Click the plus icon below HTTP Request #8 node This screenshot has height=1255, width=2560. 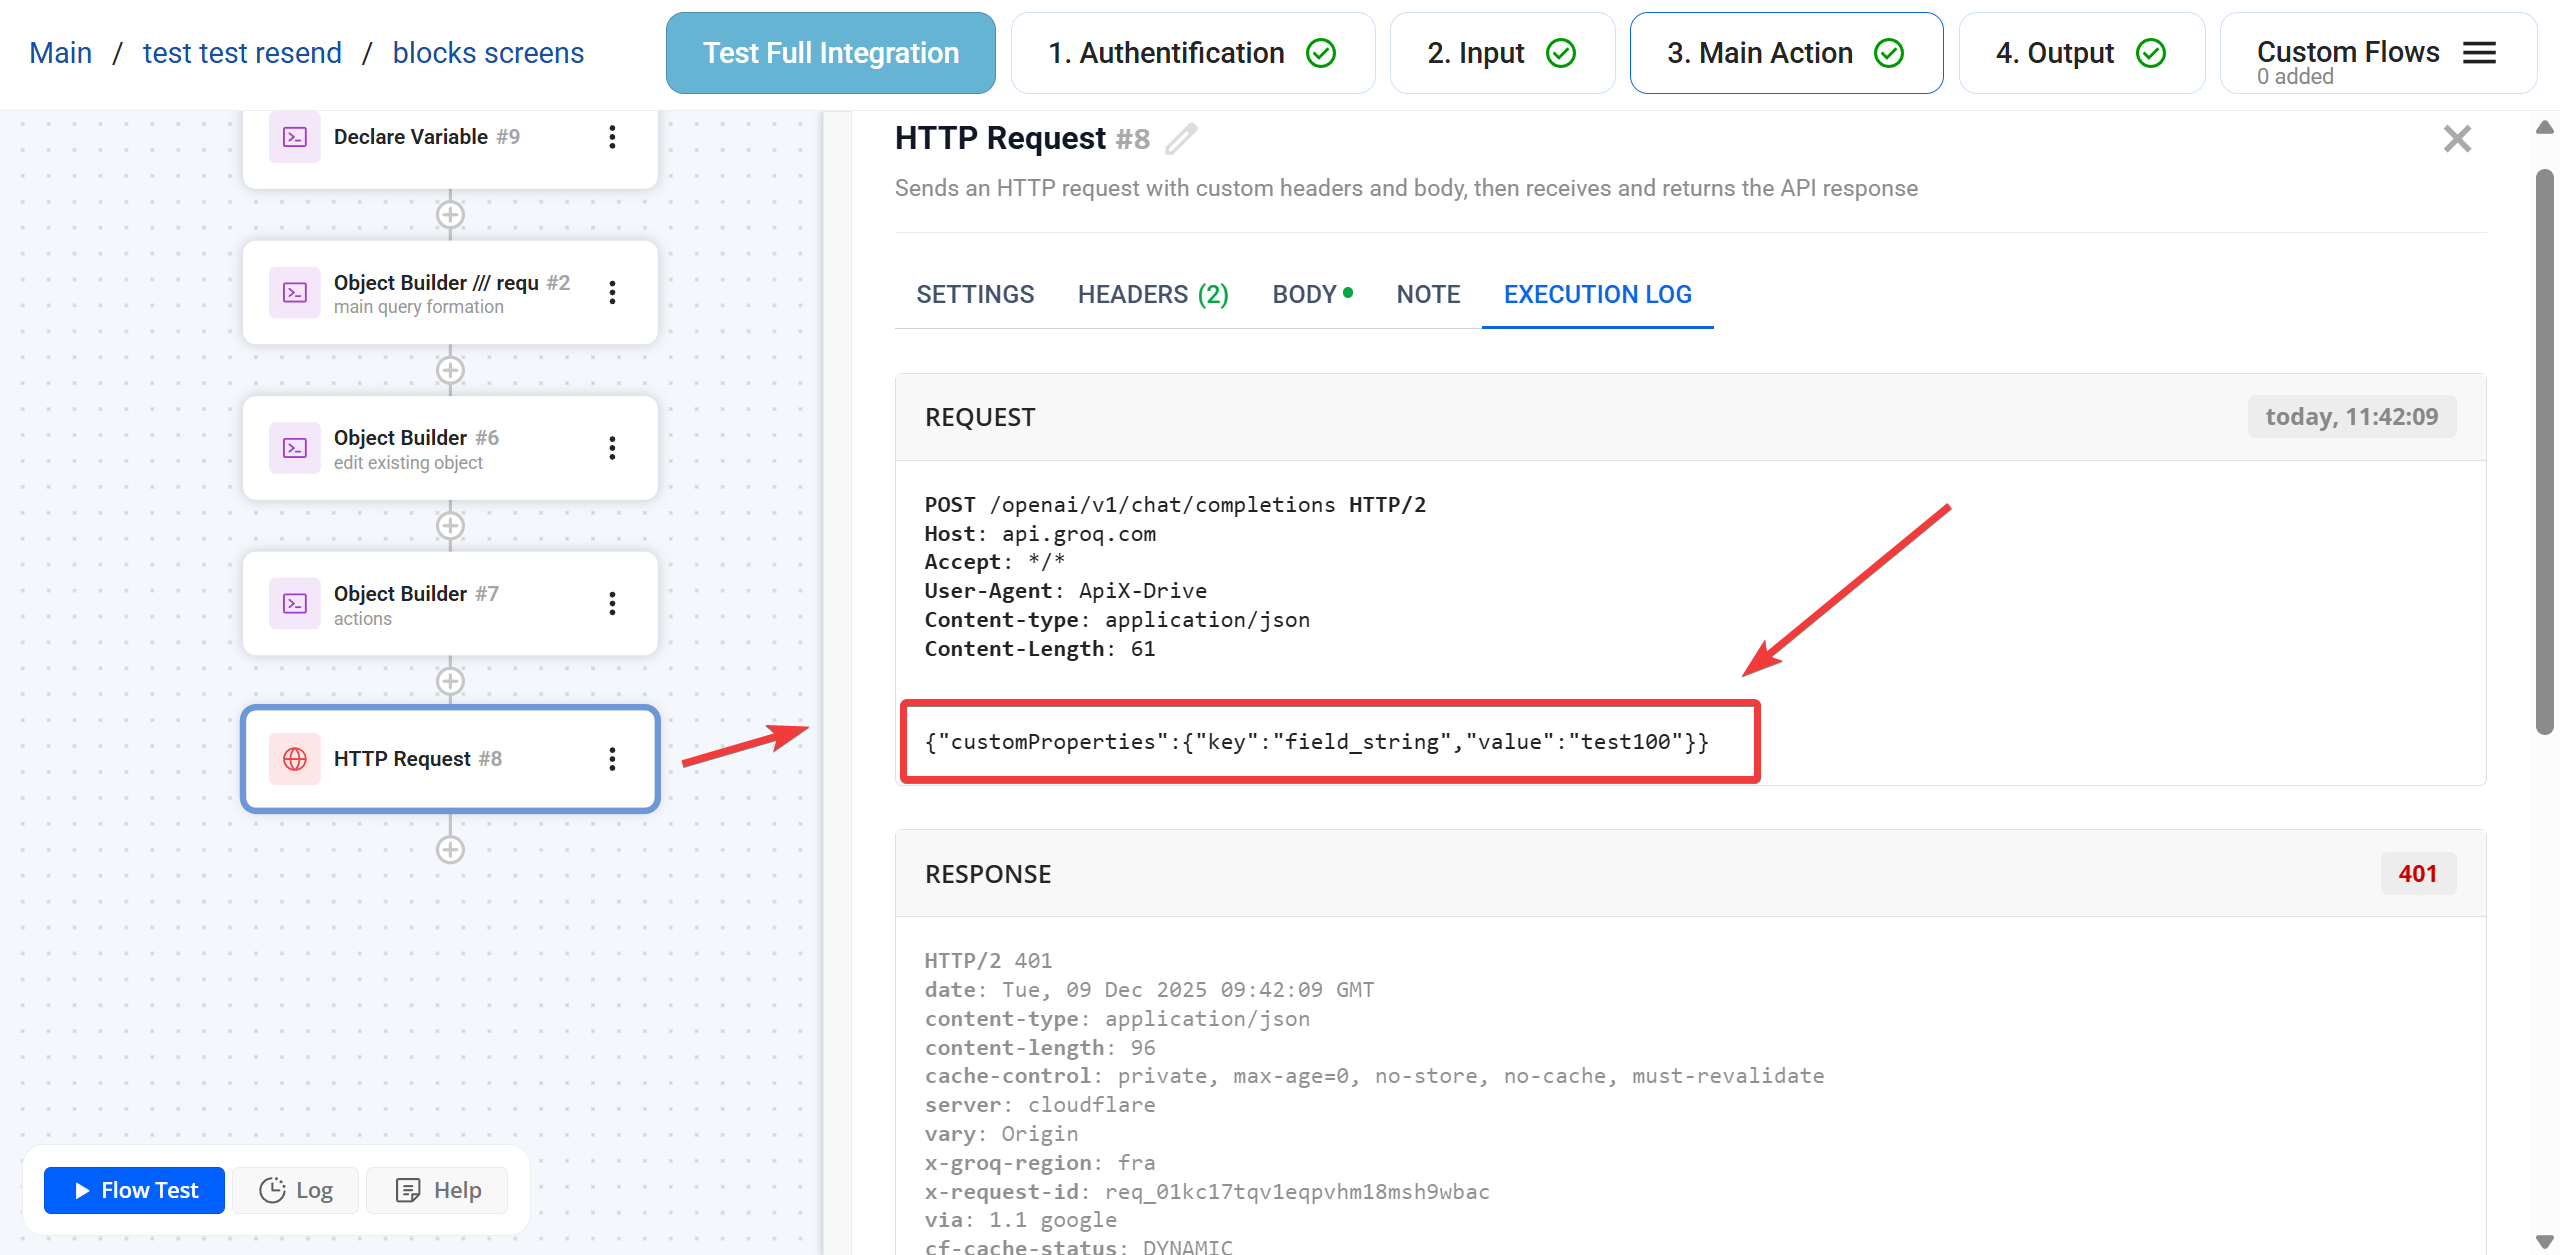tap(450, 849)
